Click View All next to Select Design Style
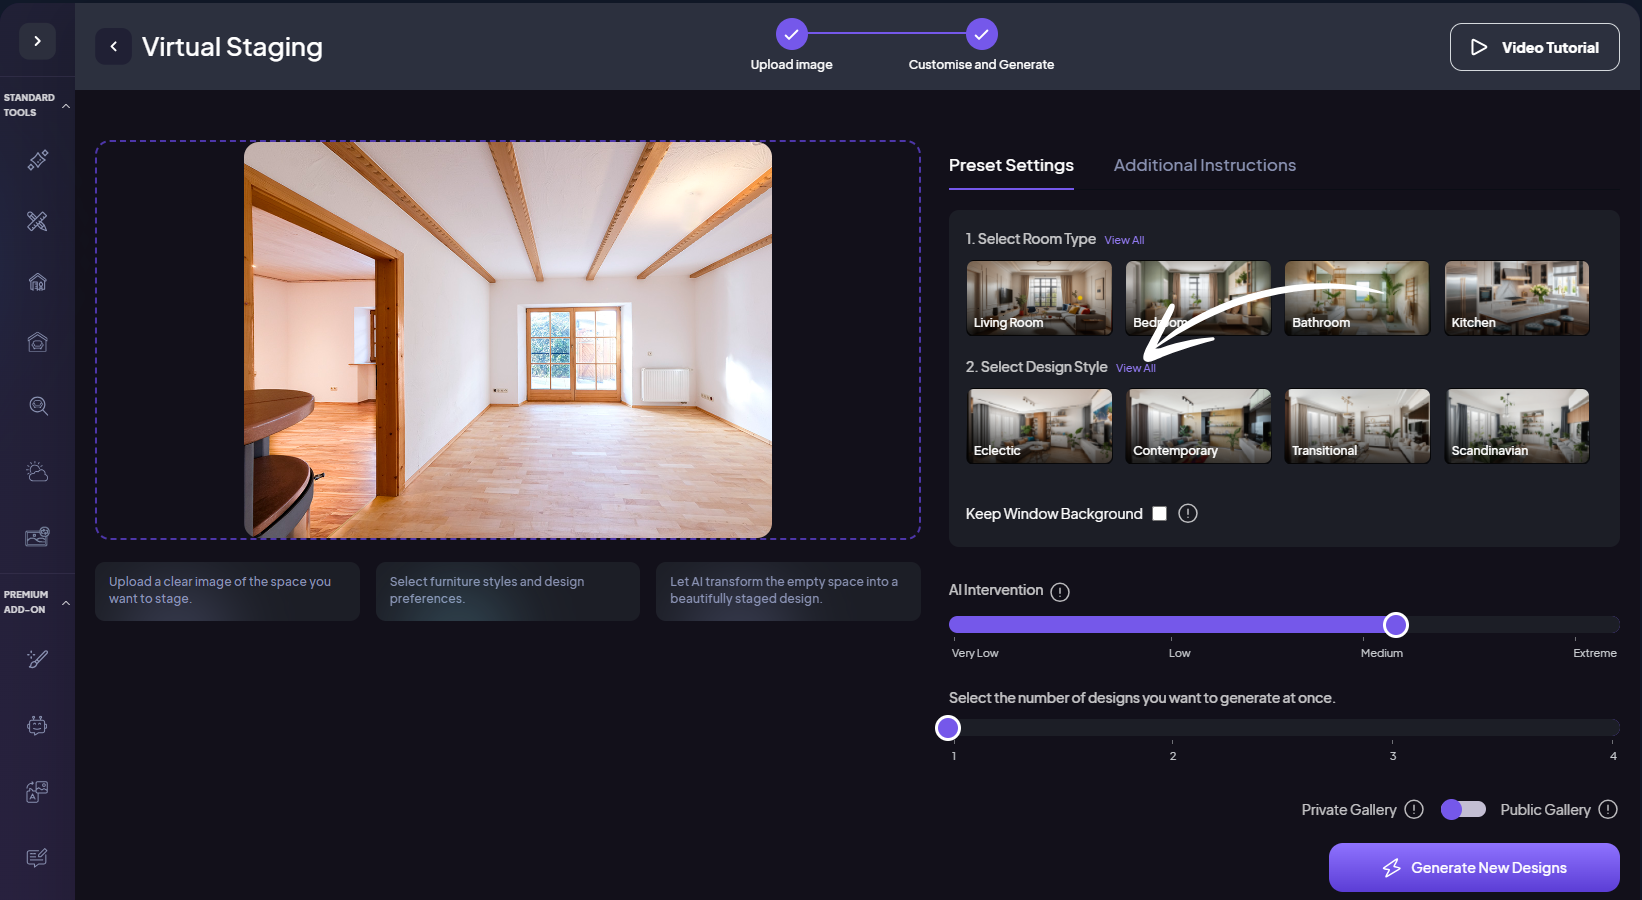Viewport: 1642px width, 900px height. point(1135,369)
